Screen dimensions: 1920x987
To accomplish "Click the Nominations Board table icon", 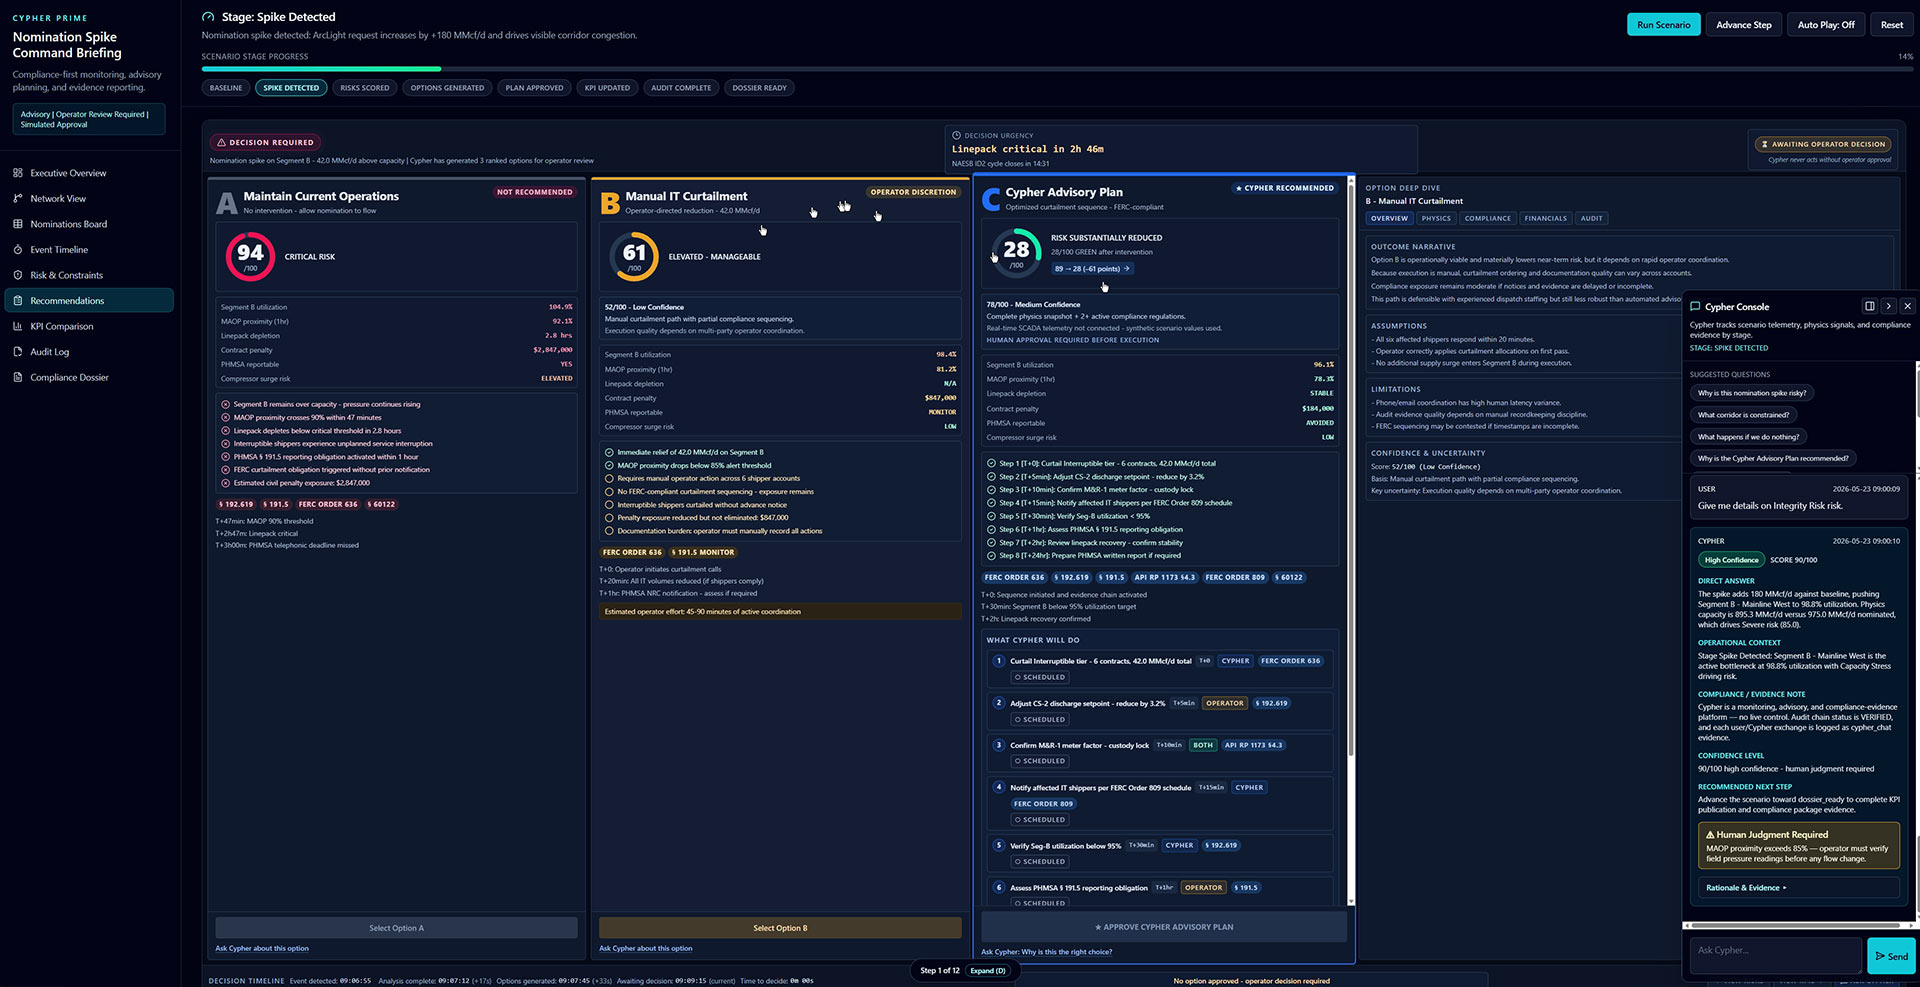I will [x=18, y=224].
